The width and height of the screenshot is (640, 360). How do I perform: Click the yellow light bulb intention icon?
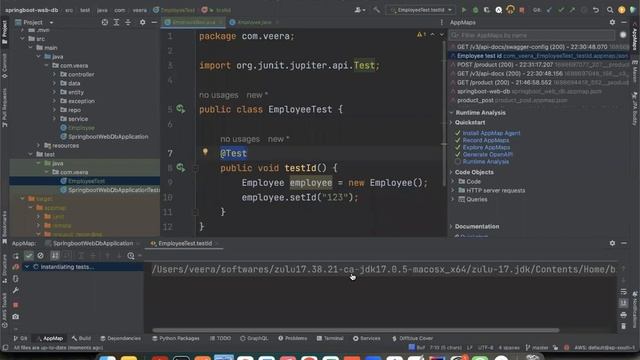coord(205,152)
